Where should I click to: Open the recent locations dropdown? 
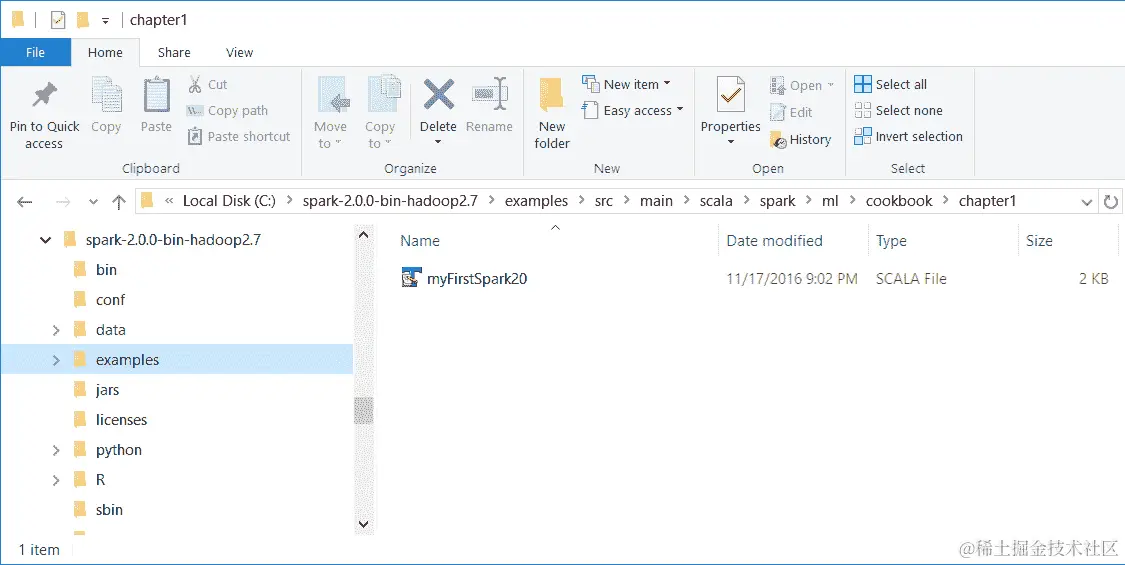tap(93, 202)
